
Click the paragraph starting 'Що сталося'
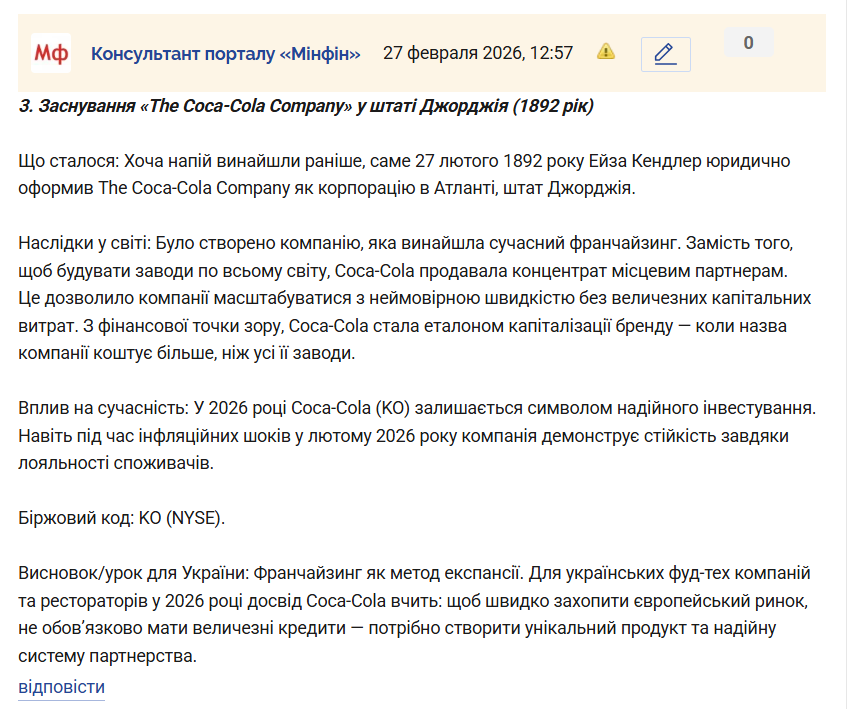(x=404, y=175)
